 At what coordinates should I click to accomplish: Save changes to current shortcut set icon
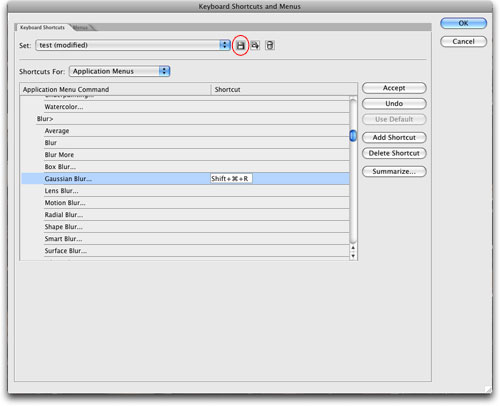coord(240,45)
